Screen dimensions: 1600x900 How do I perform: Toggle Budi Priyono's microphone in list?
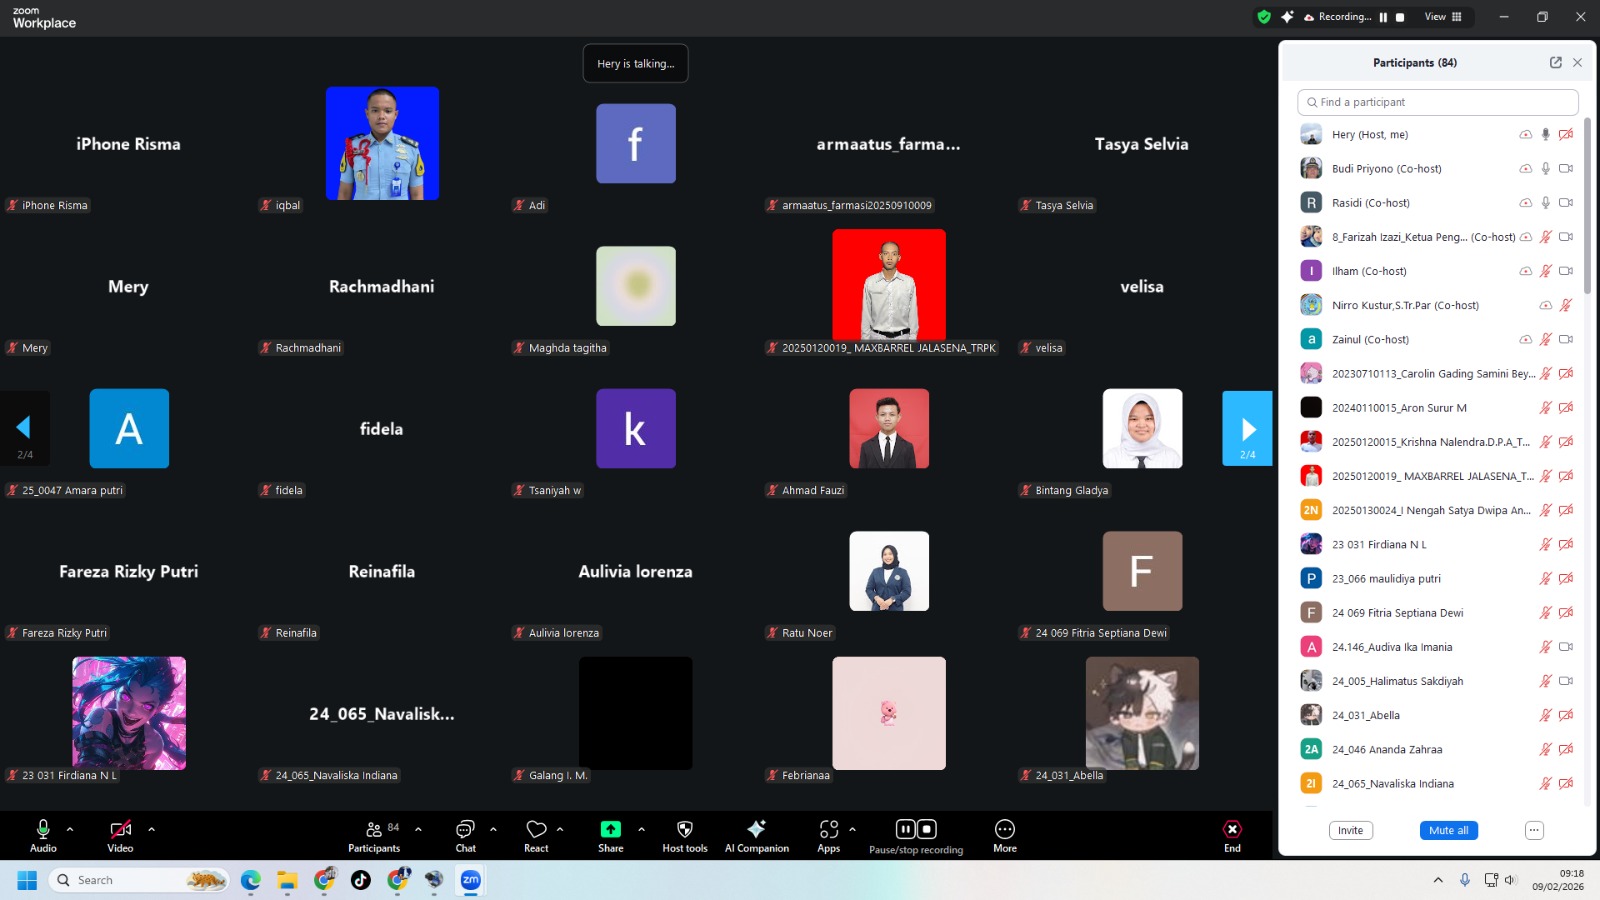tap(1545, 169)
